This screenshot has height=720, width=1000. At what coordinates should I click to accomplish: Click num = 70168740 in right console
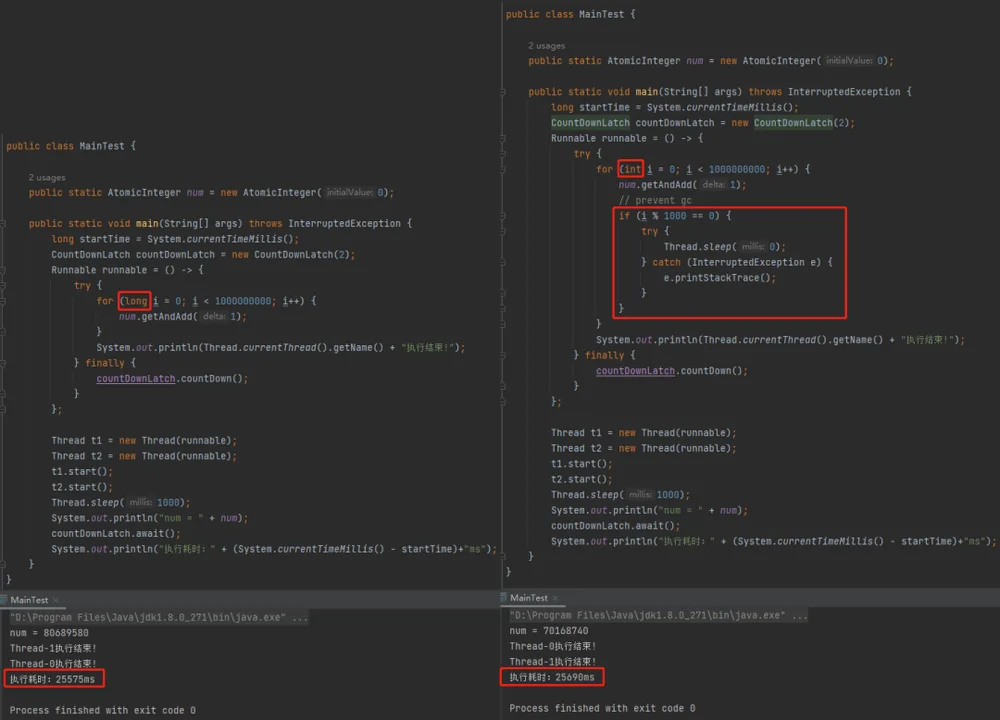tap(548, 631)
